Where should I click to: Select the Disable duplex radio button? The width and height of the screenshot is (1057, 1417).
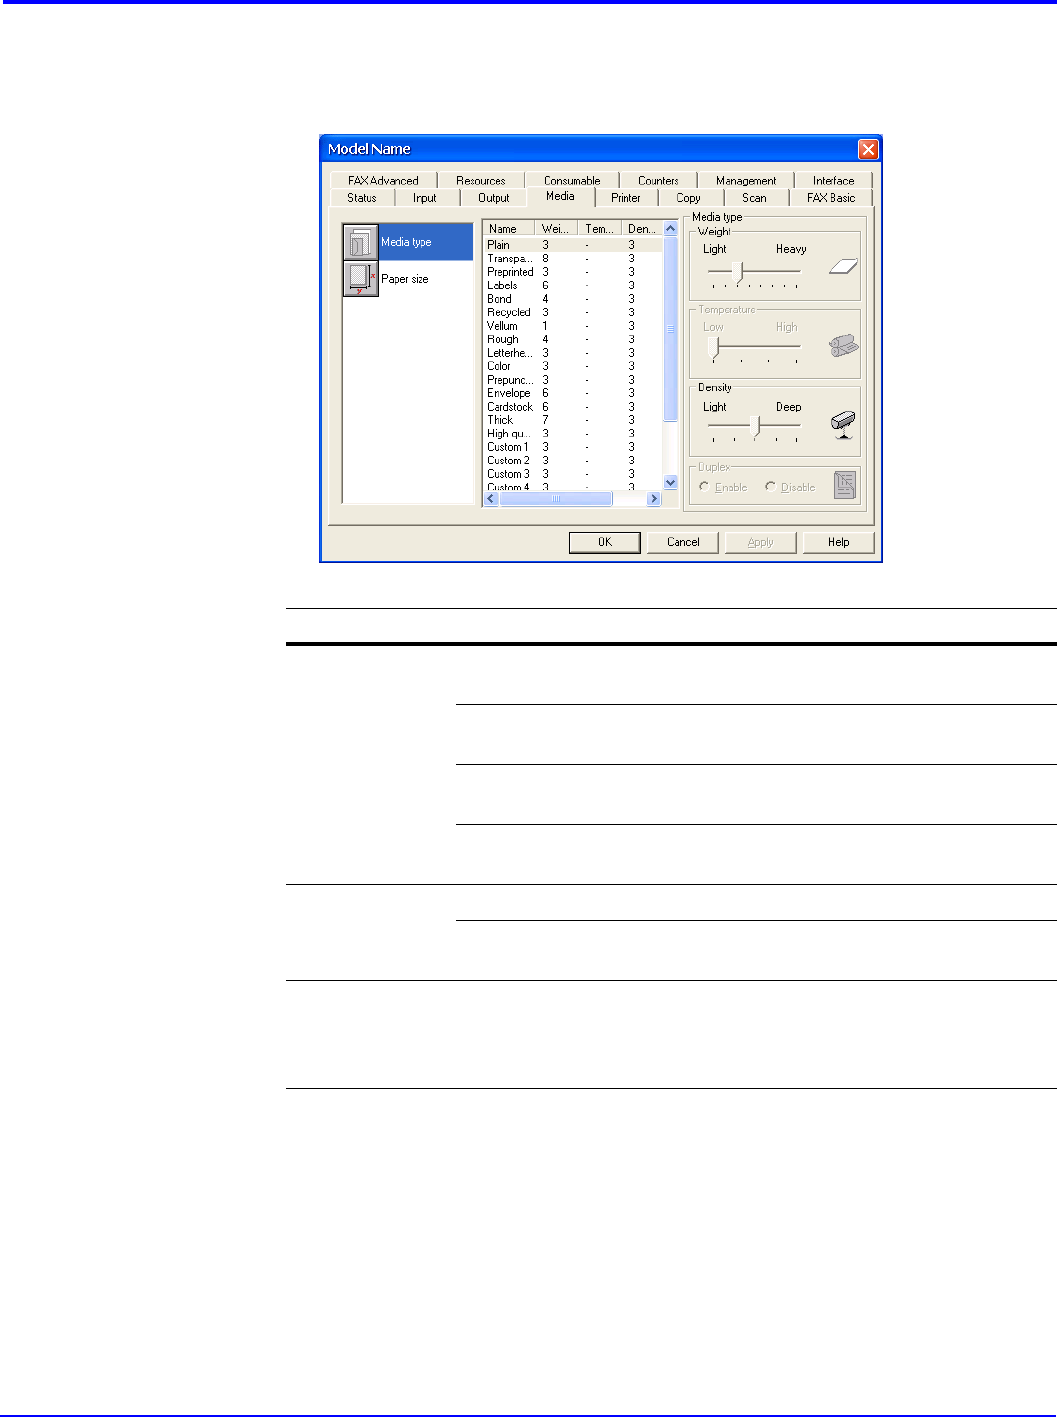[x=770, y=487]
